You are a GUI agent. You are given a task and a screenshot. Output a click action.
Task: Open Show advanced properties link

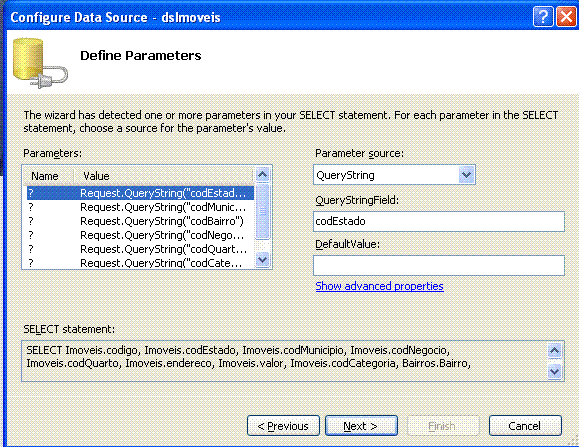[x=380, y=286]
